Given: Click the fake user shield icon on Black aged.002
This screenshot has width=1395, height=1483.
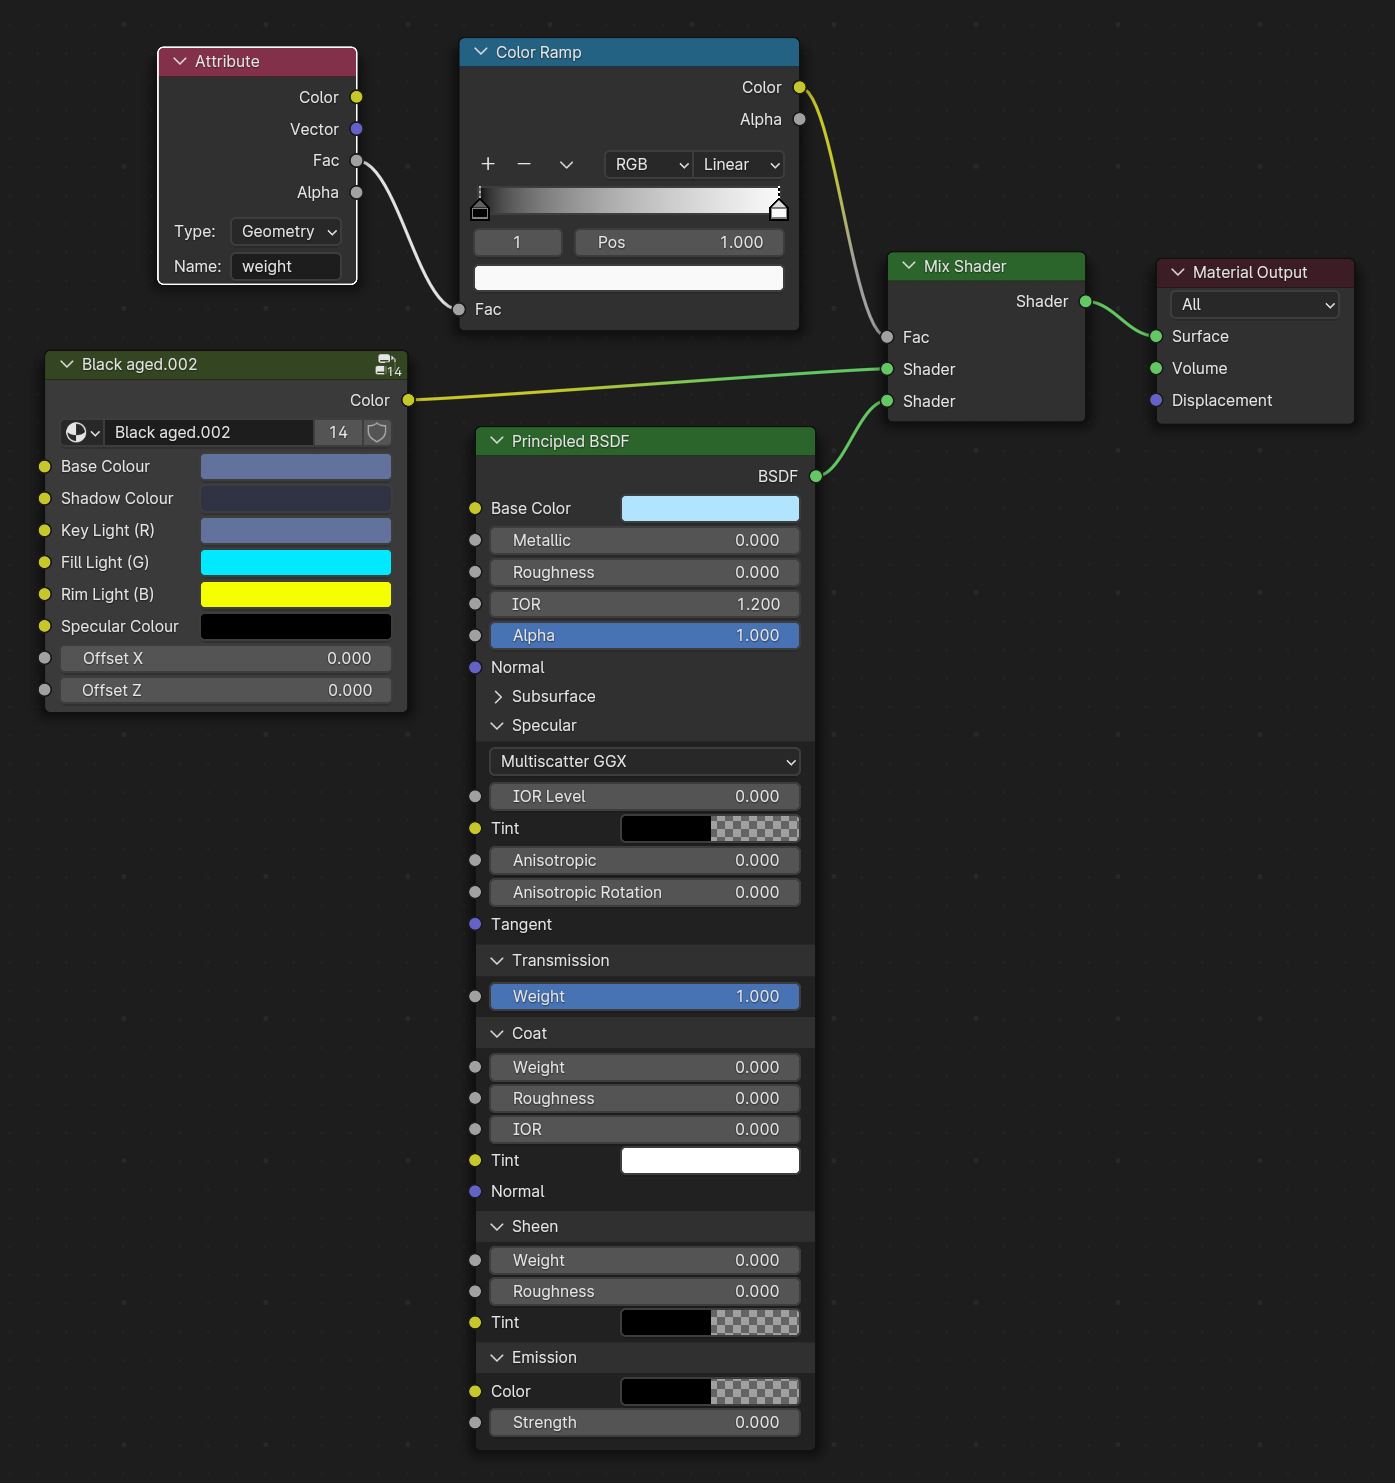Looking at the screenshot, I should coord(377,432).
